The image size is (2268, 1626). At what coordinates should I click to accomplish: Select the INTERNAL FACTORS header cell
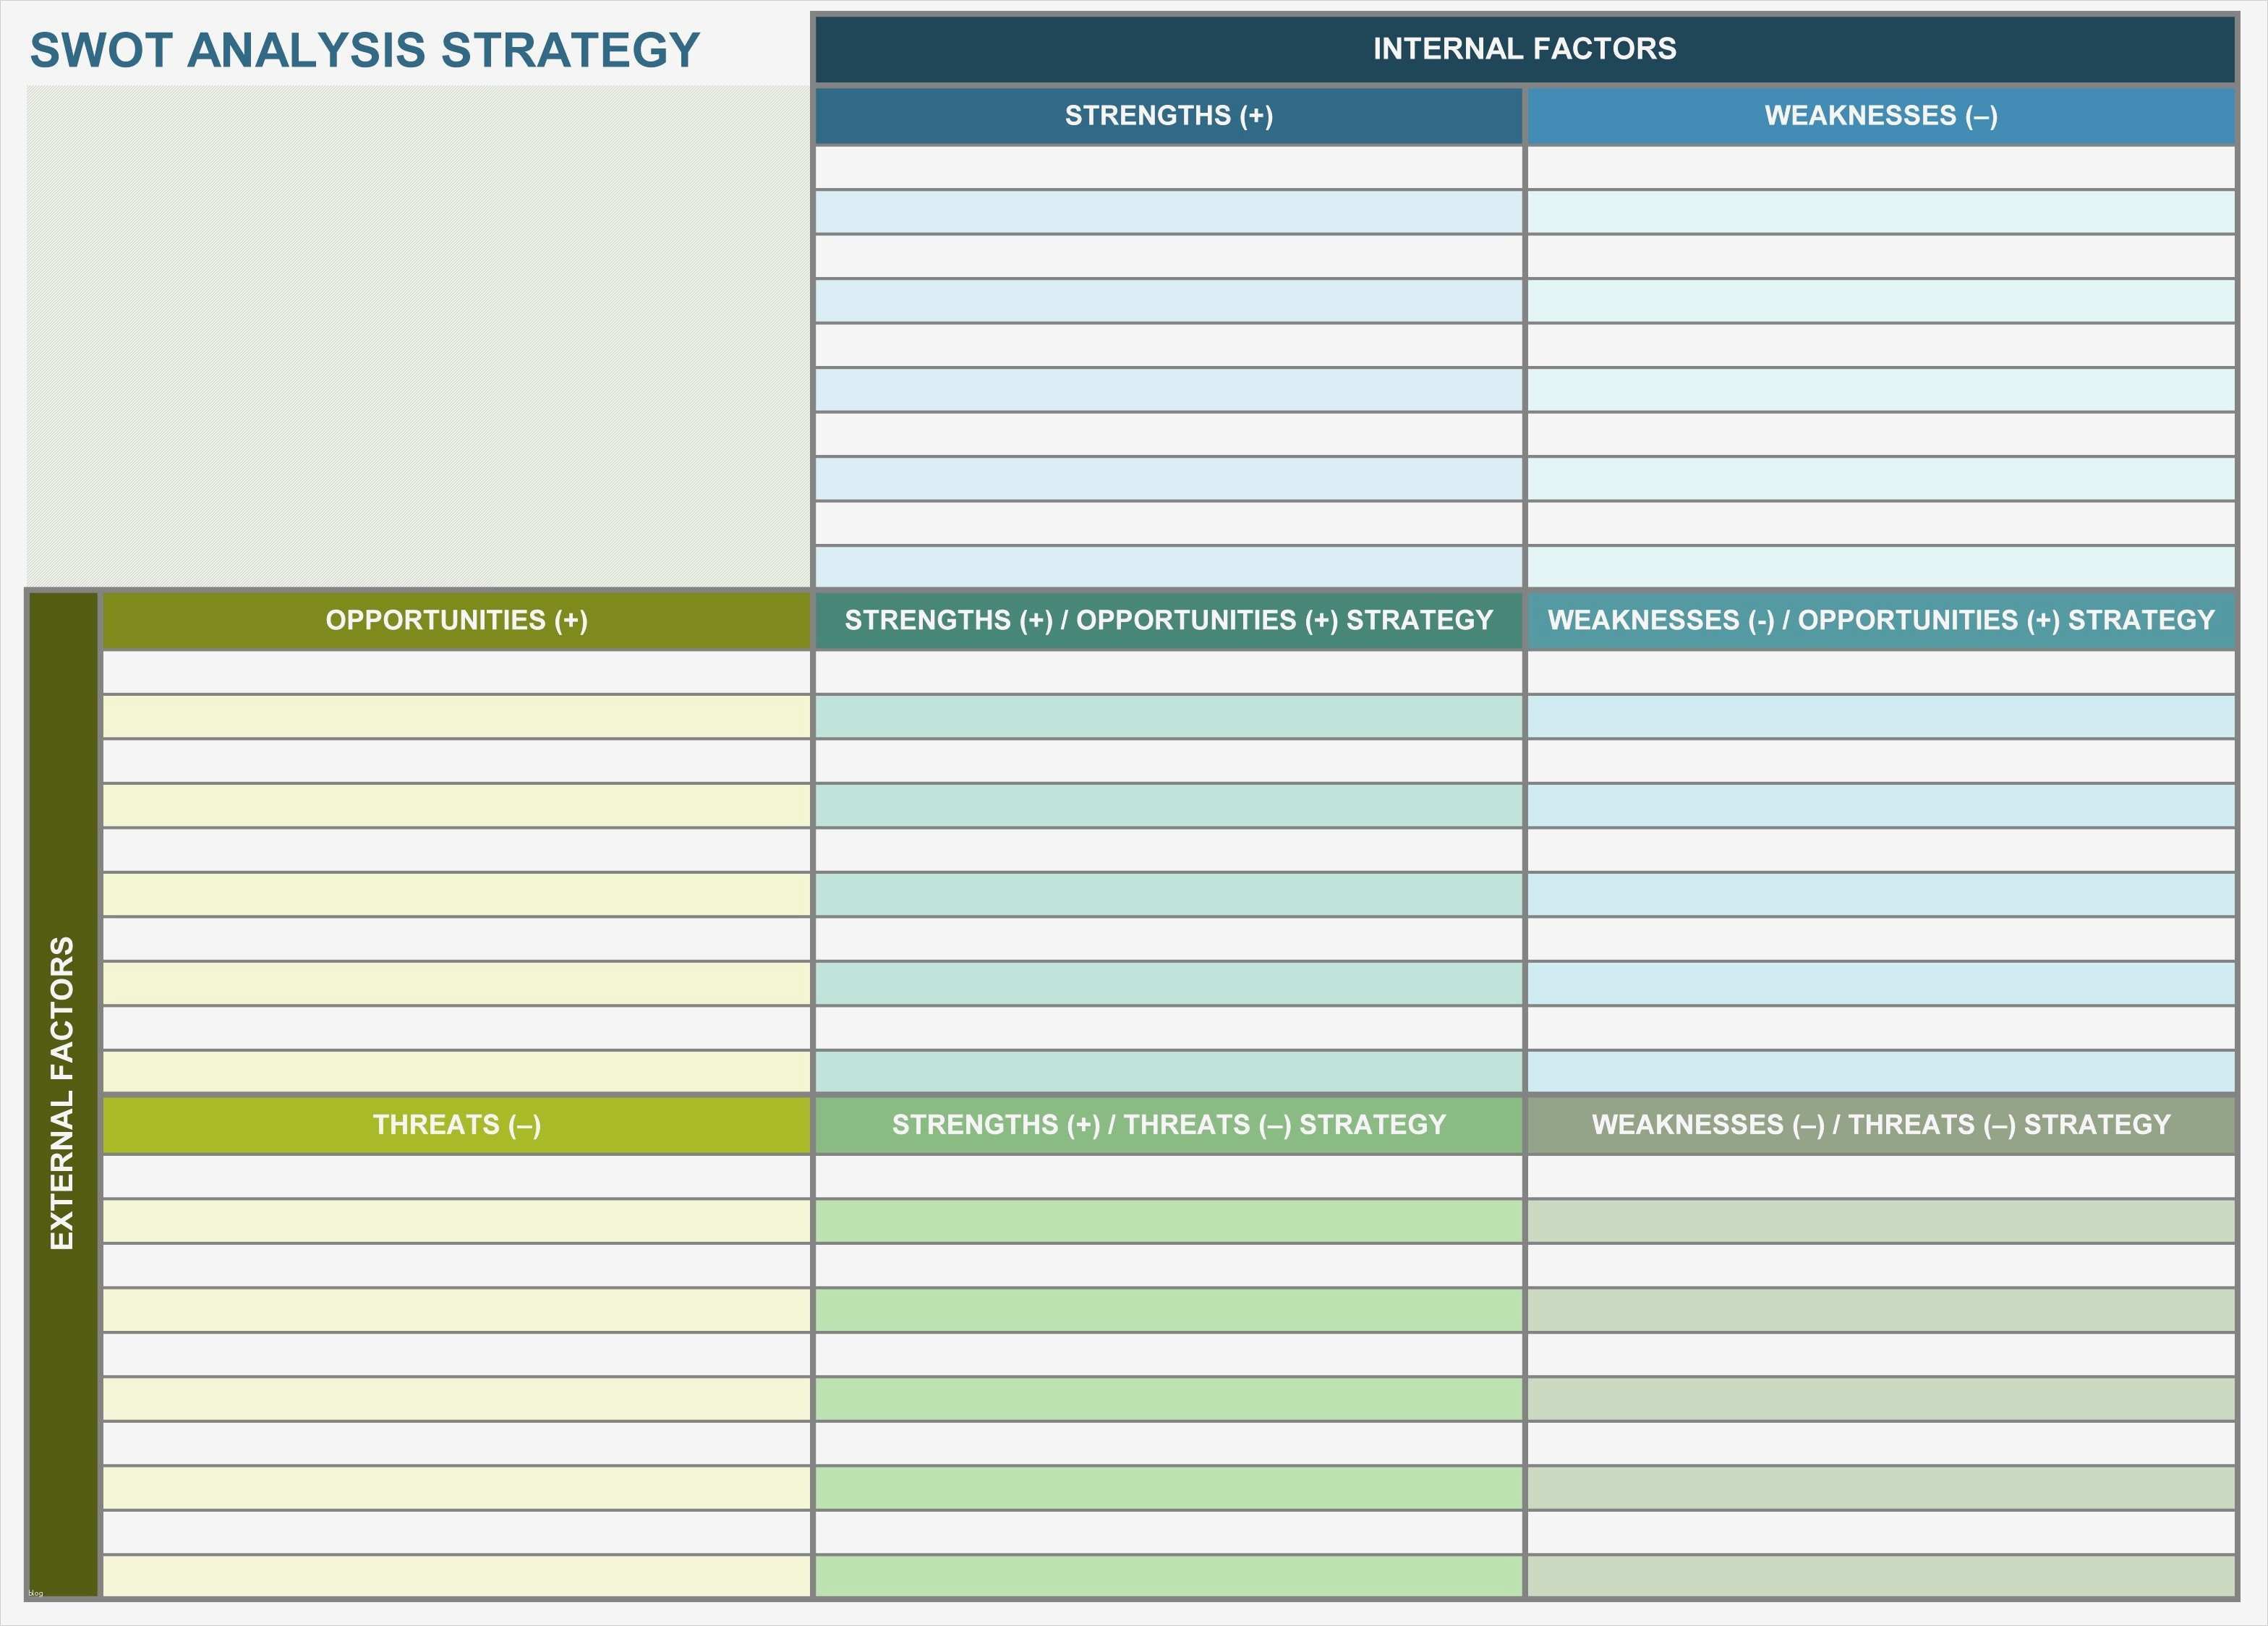(1524, 49)
